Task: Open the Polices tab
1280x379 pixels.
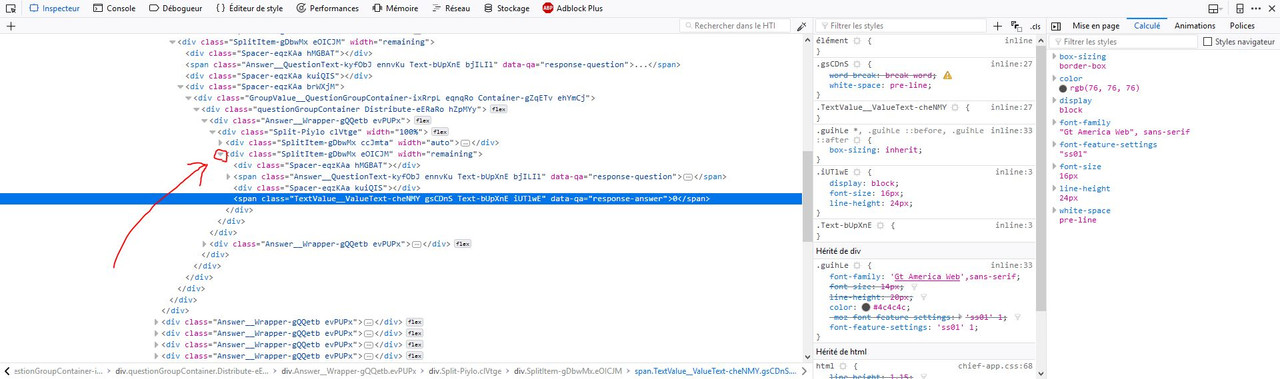Action: point(1242,26)
